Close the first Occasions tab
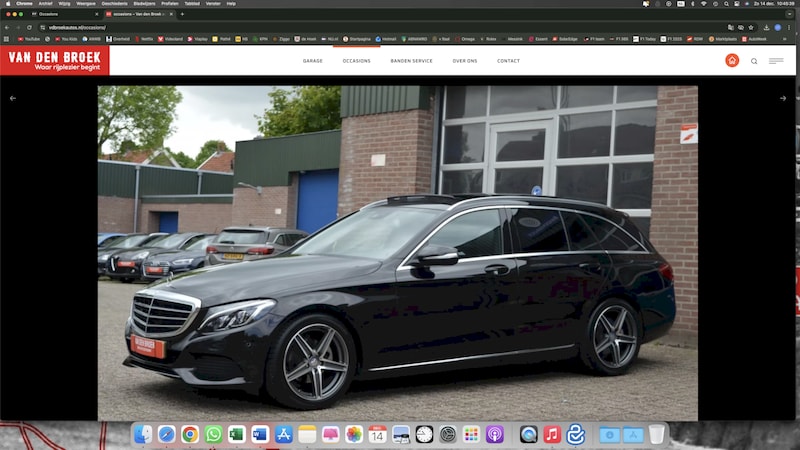This screenshot has width=800, height=450. (x=96, y=14)
